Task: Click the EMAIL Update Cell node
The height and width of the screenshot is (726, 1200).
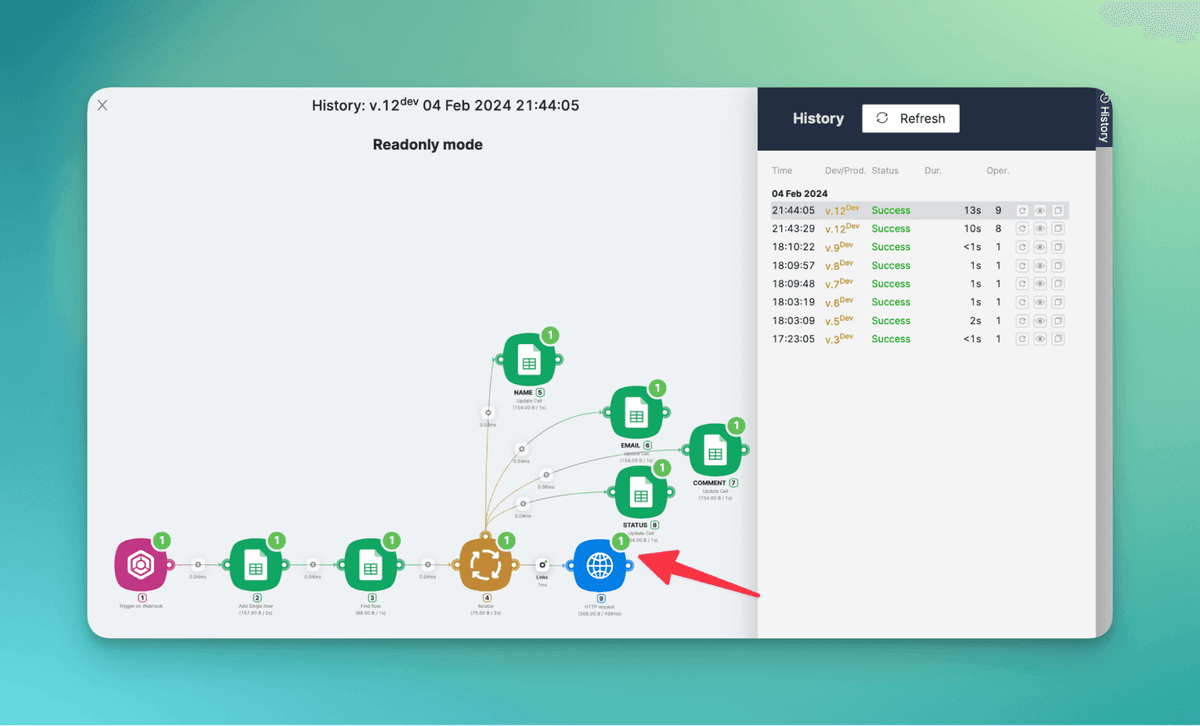Action: coord(635,413)
